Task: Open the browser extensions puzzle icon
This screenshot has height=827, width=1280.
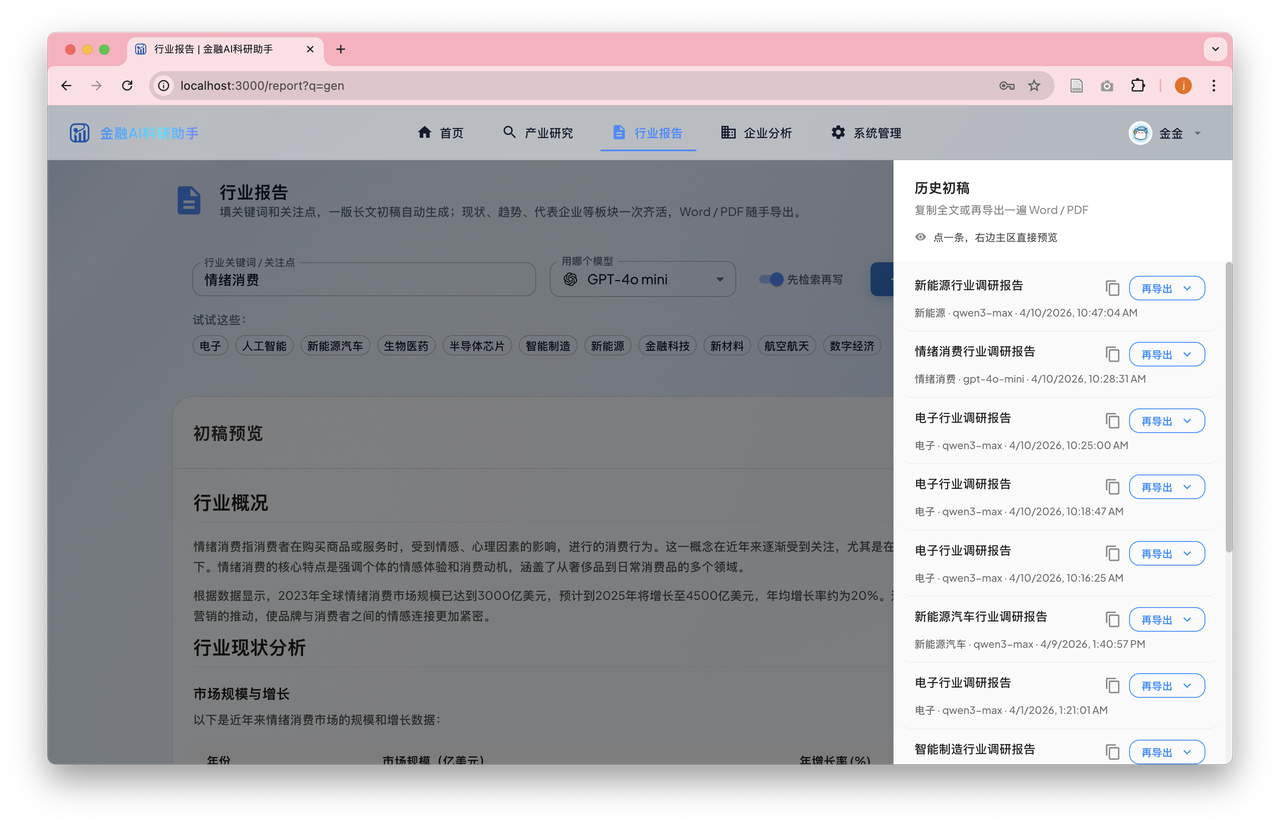Action: click(x=1138, y=86)
